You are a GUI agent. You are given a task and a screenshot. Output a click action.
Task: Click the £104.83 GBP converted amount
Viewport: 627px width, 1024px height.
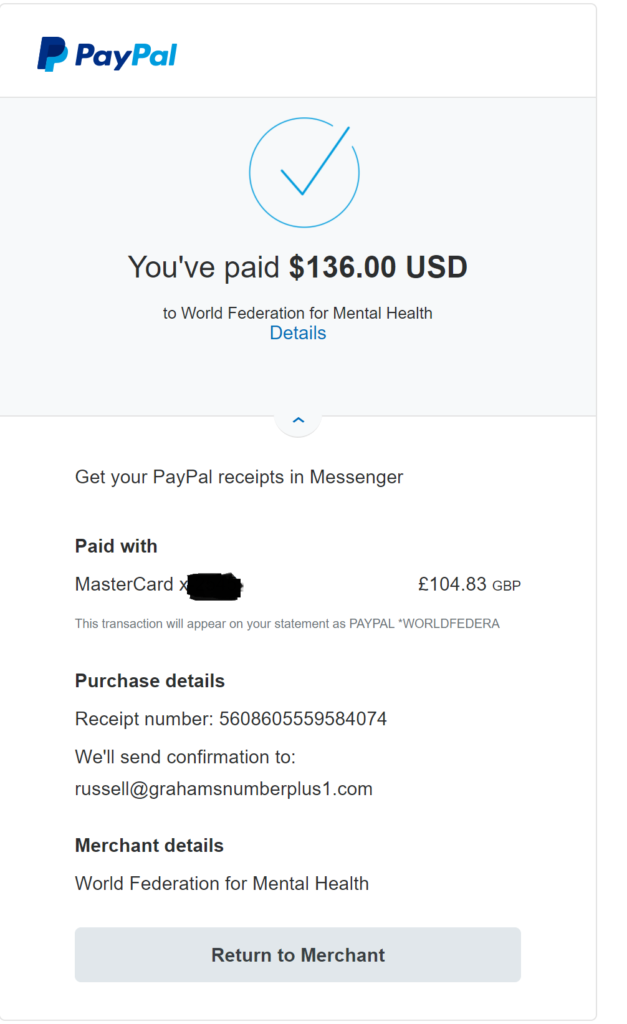(469, 585)
